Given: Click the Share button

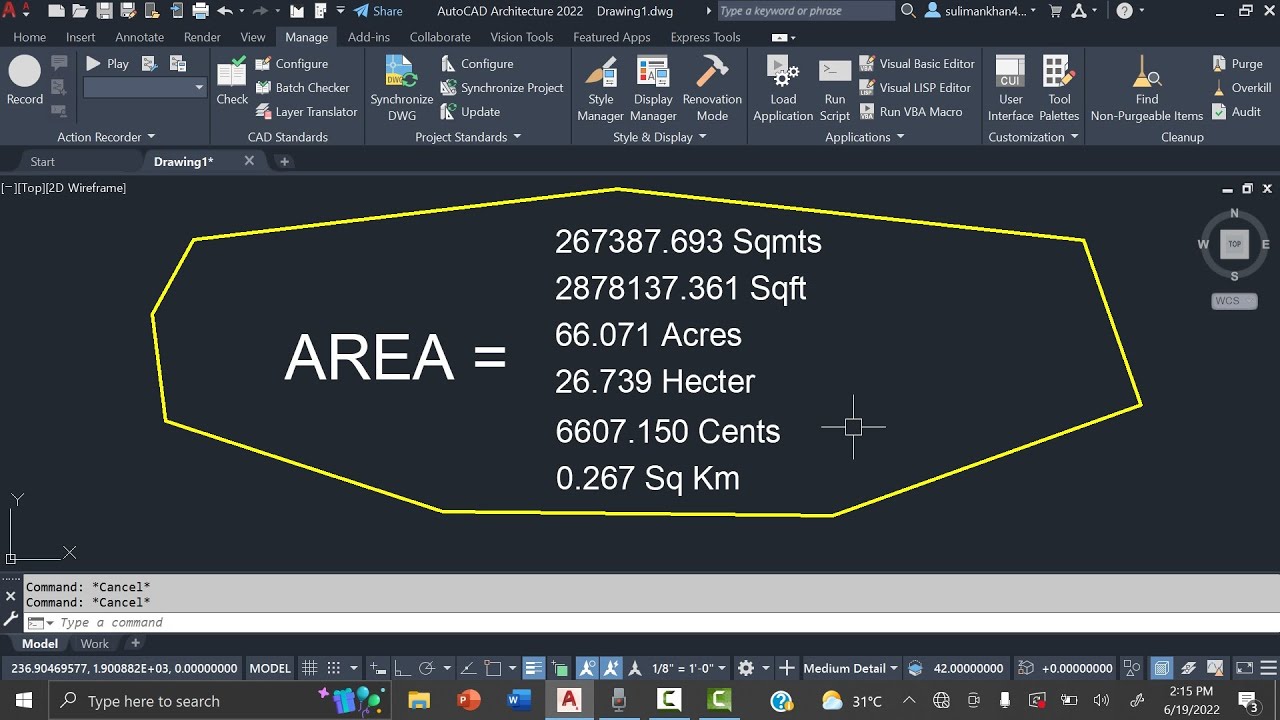Looking at the screenshot, I should tap(378, 11).
